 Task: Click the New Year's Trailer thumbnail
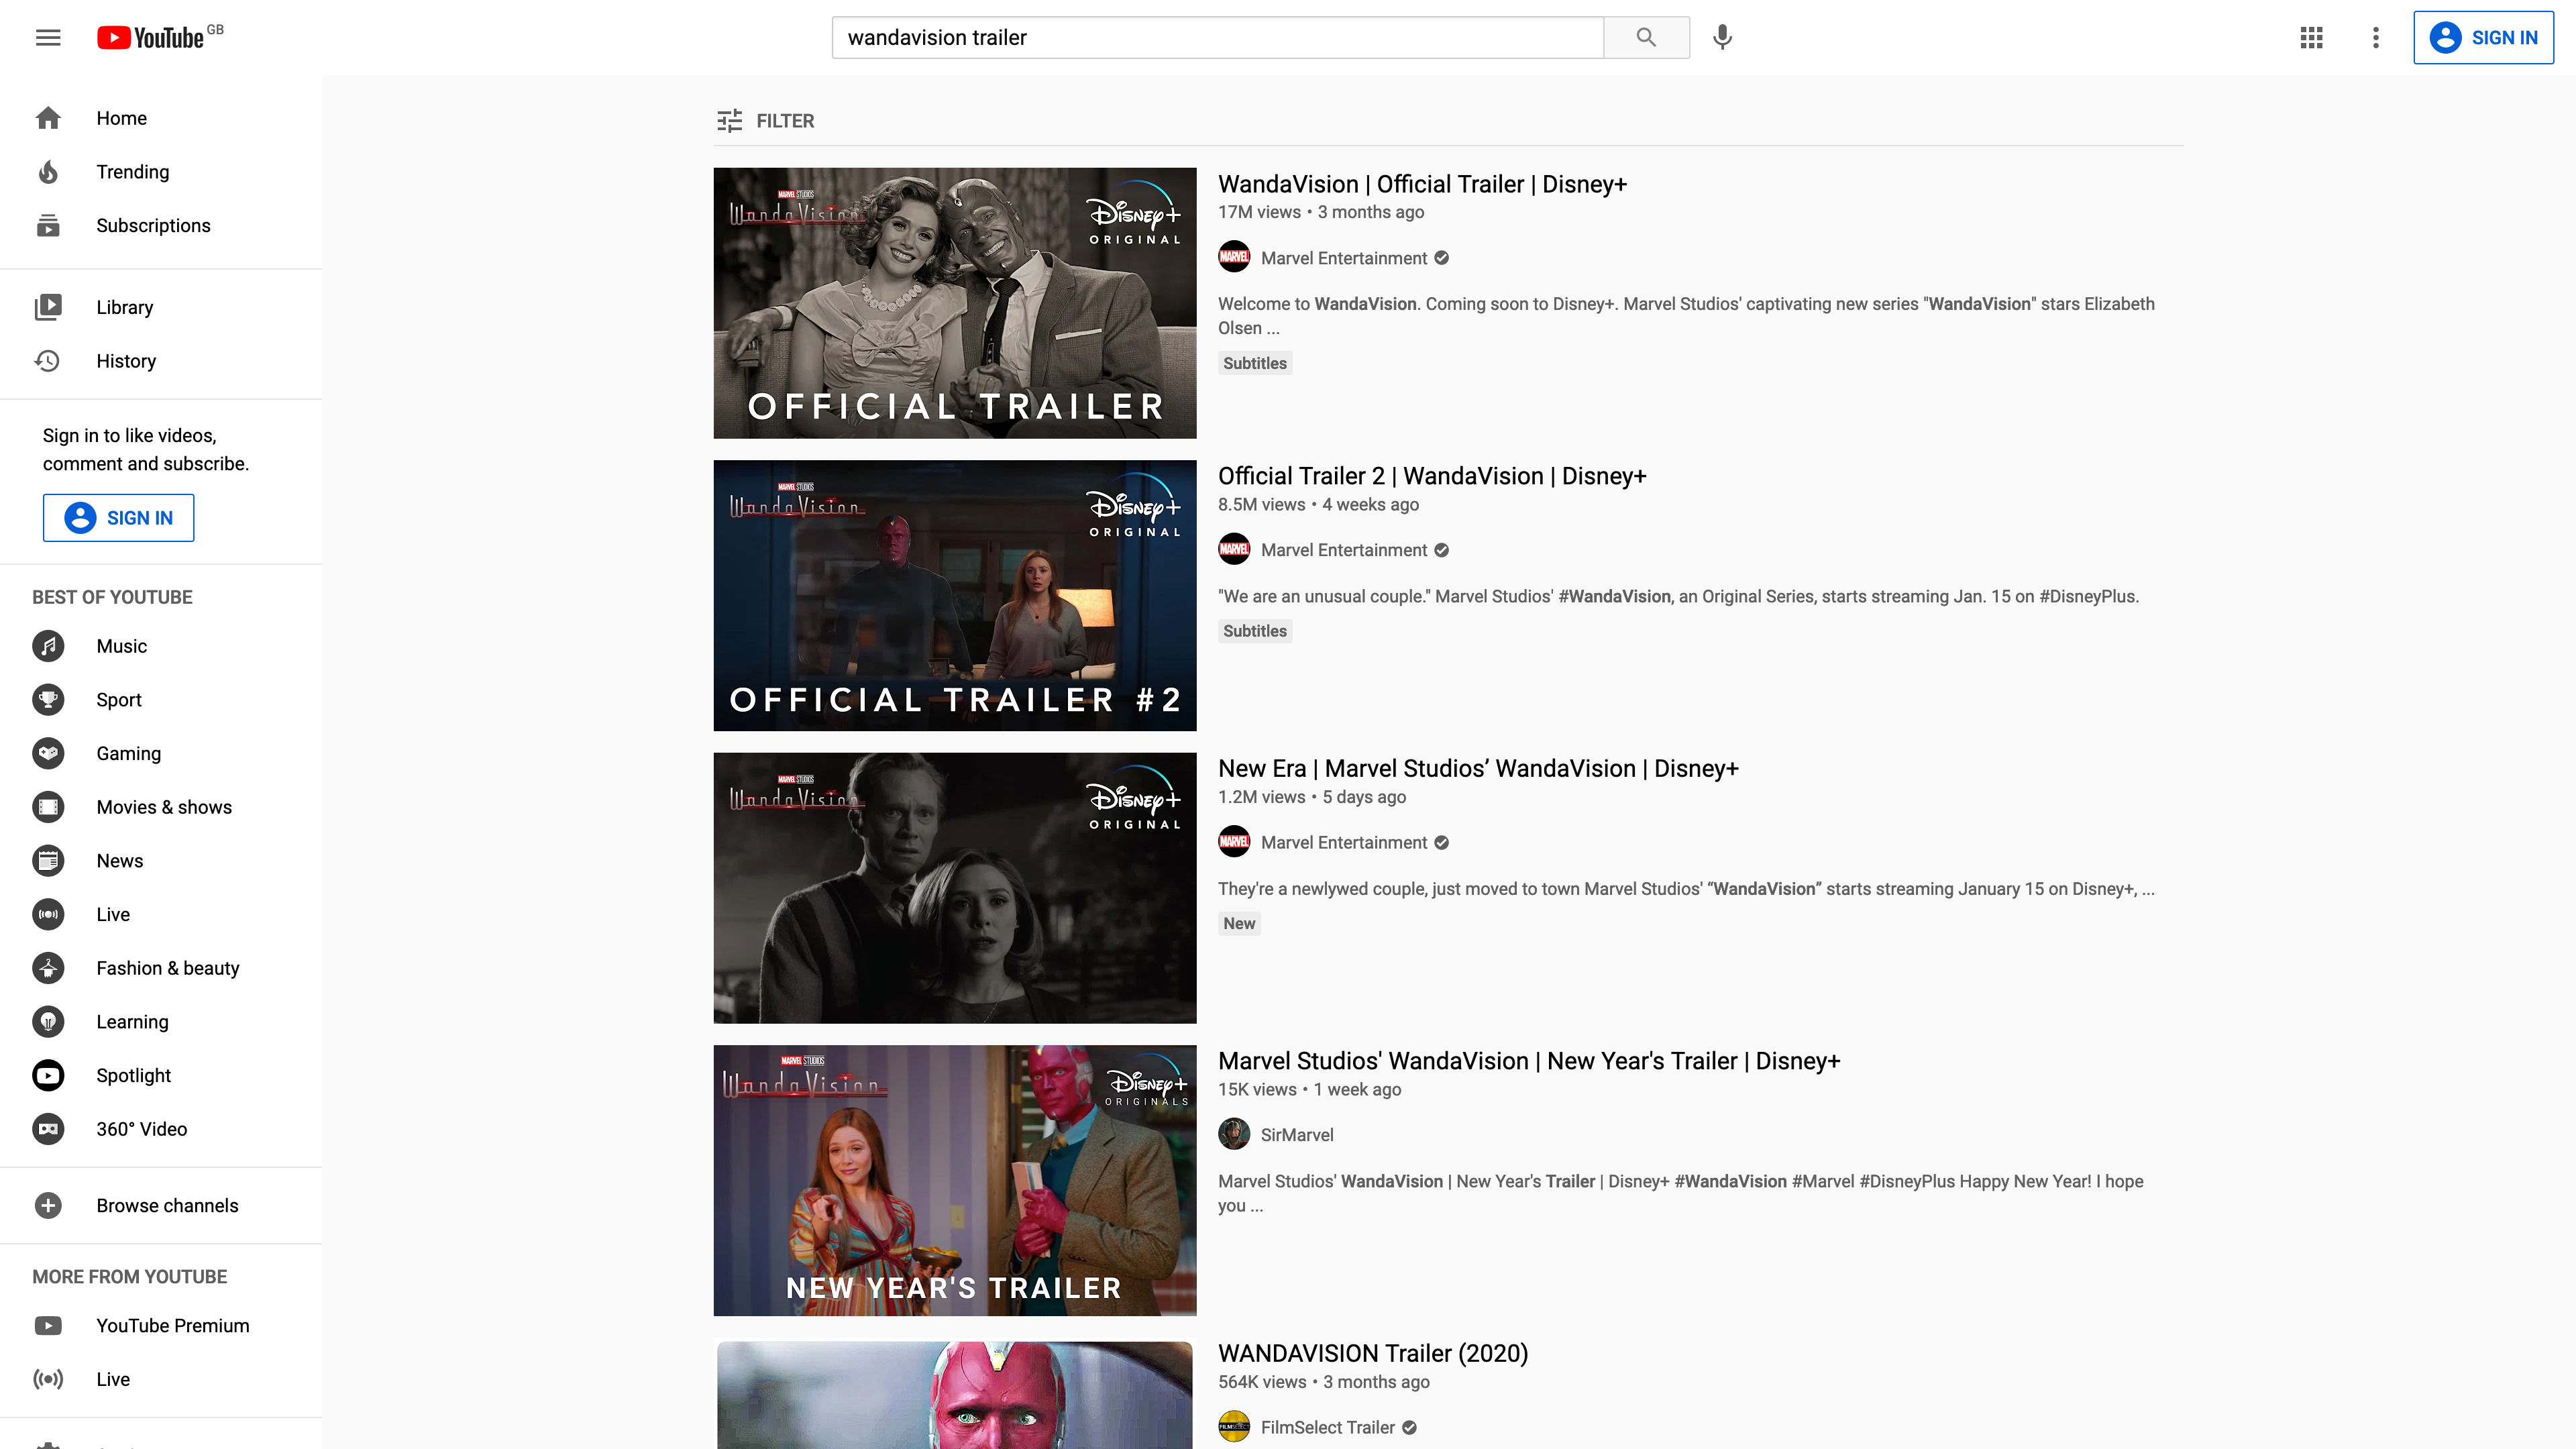[954, 1181]
